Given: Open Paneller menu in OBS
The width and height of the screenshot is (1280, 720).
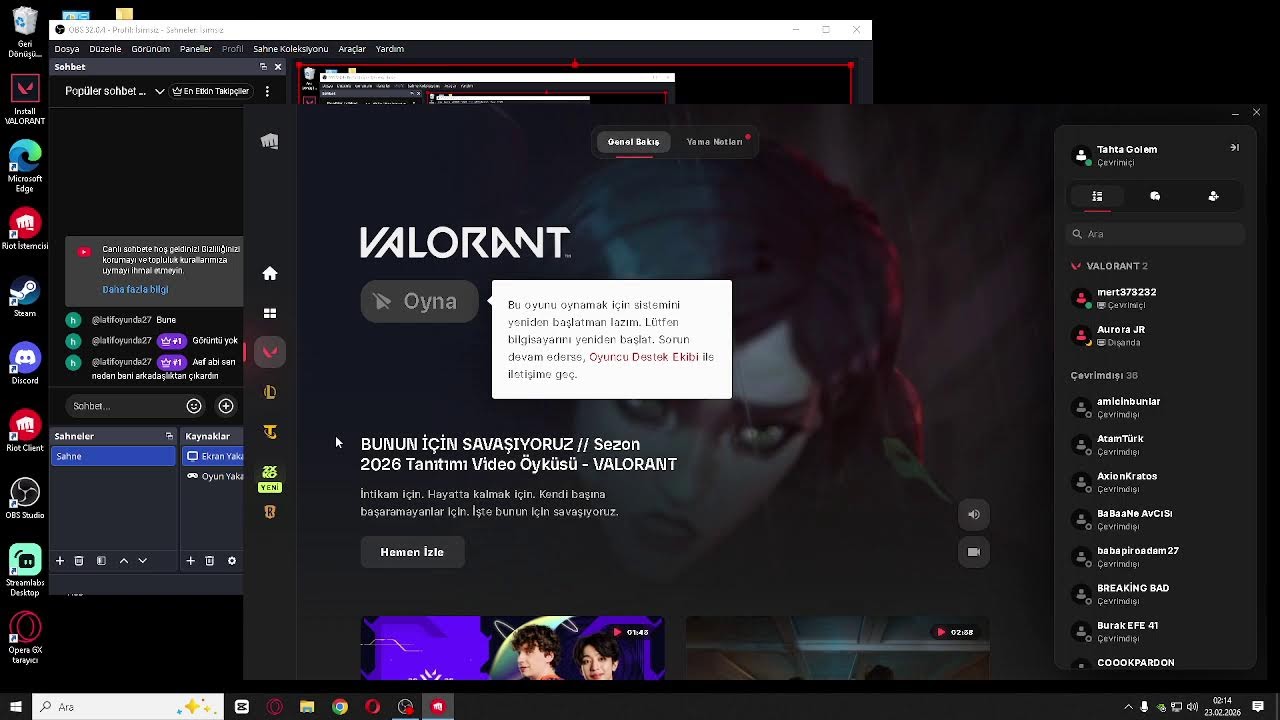Looking at the screenshot, I should coord(196,49).
